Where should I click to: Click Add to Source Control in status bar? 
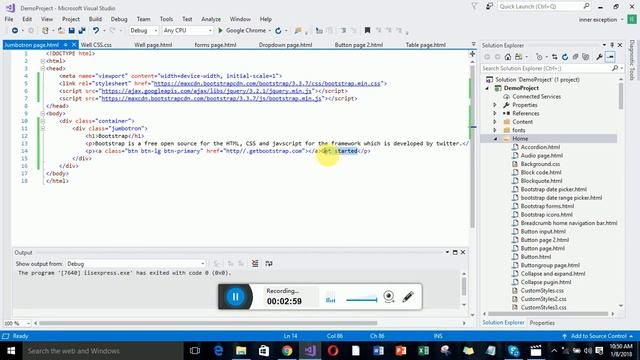click(598, 336)
